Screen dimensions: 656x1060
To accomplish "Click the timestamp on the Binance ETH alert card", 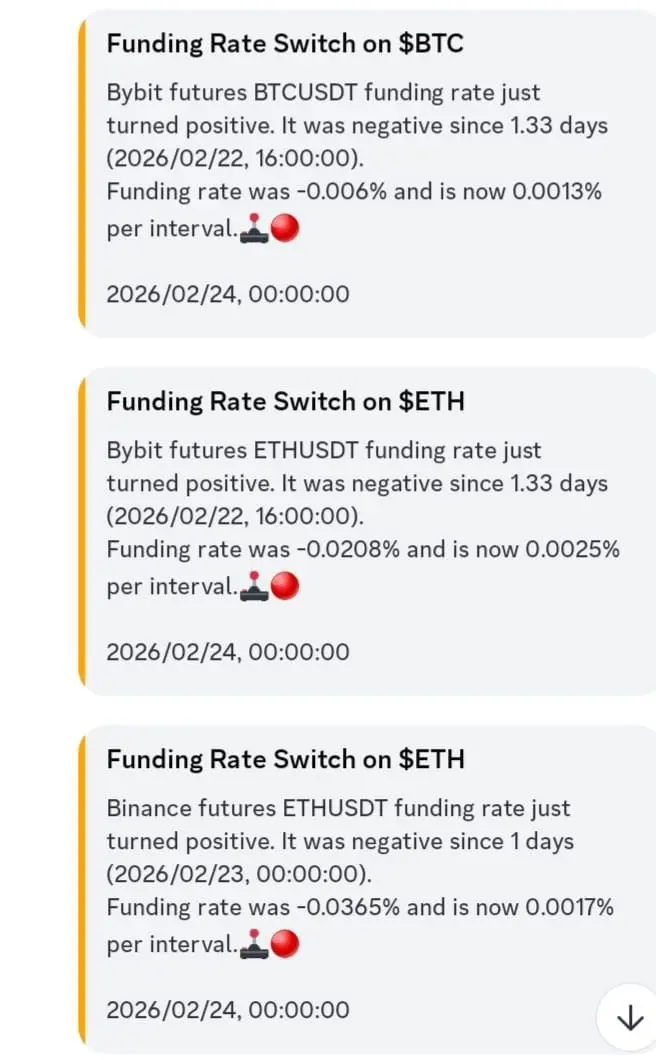I will pyautogui.click(x=227, y=1010).
